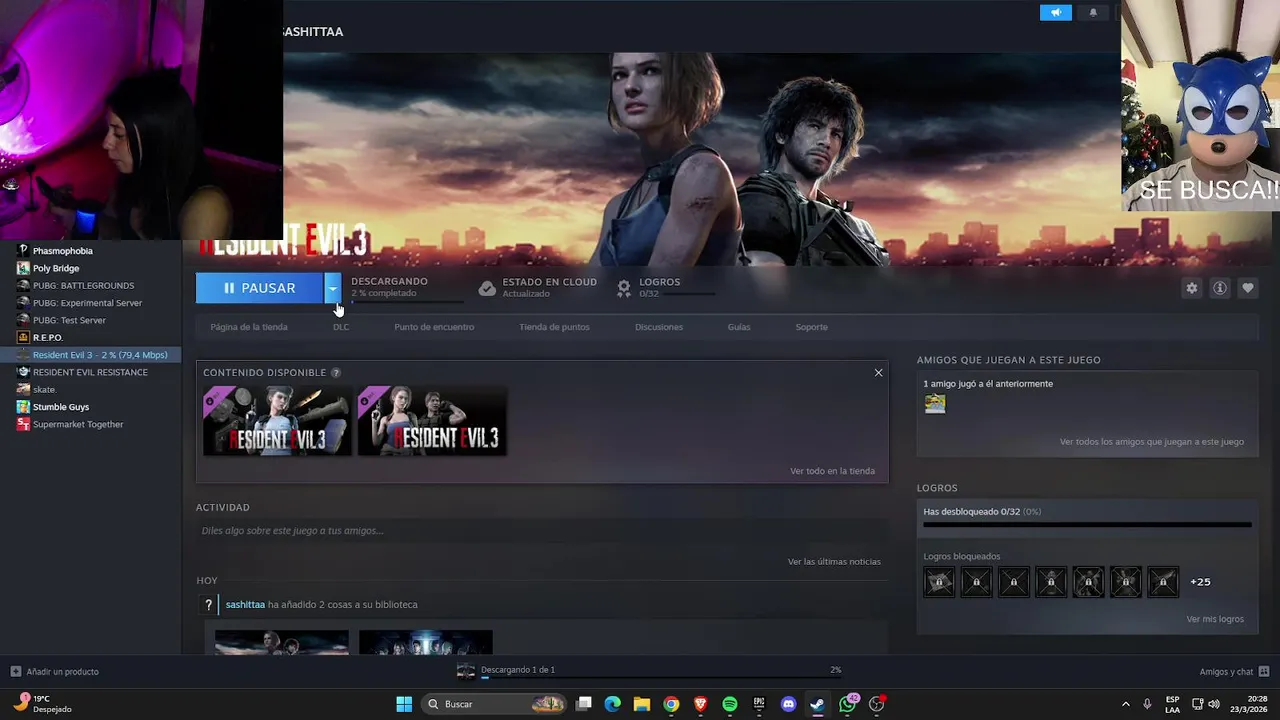The image size is (1280, 720).
Task: Open the Discusiones tab
Action: [659, 327]
